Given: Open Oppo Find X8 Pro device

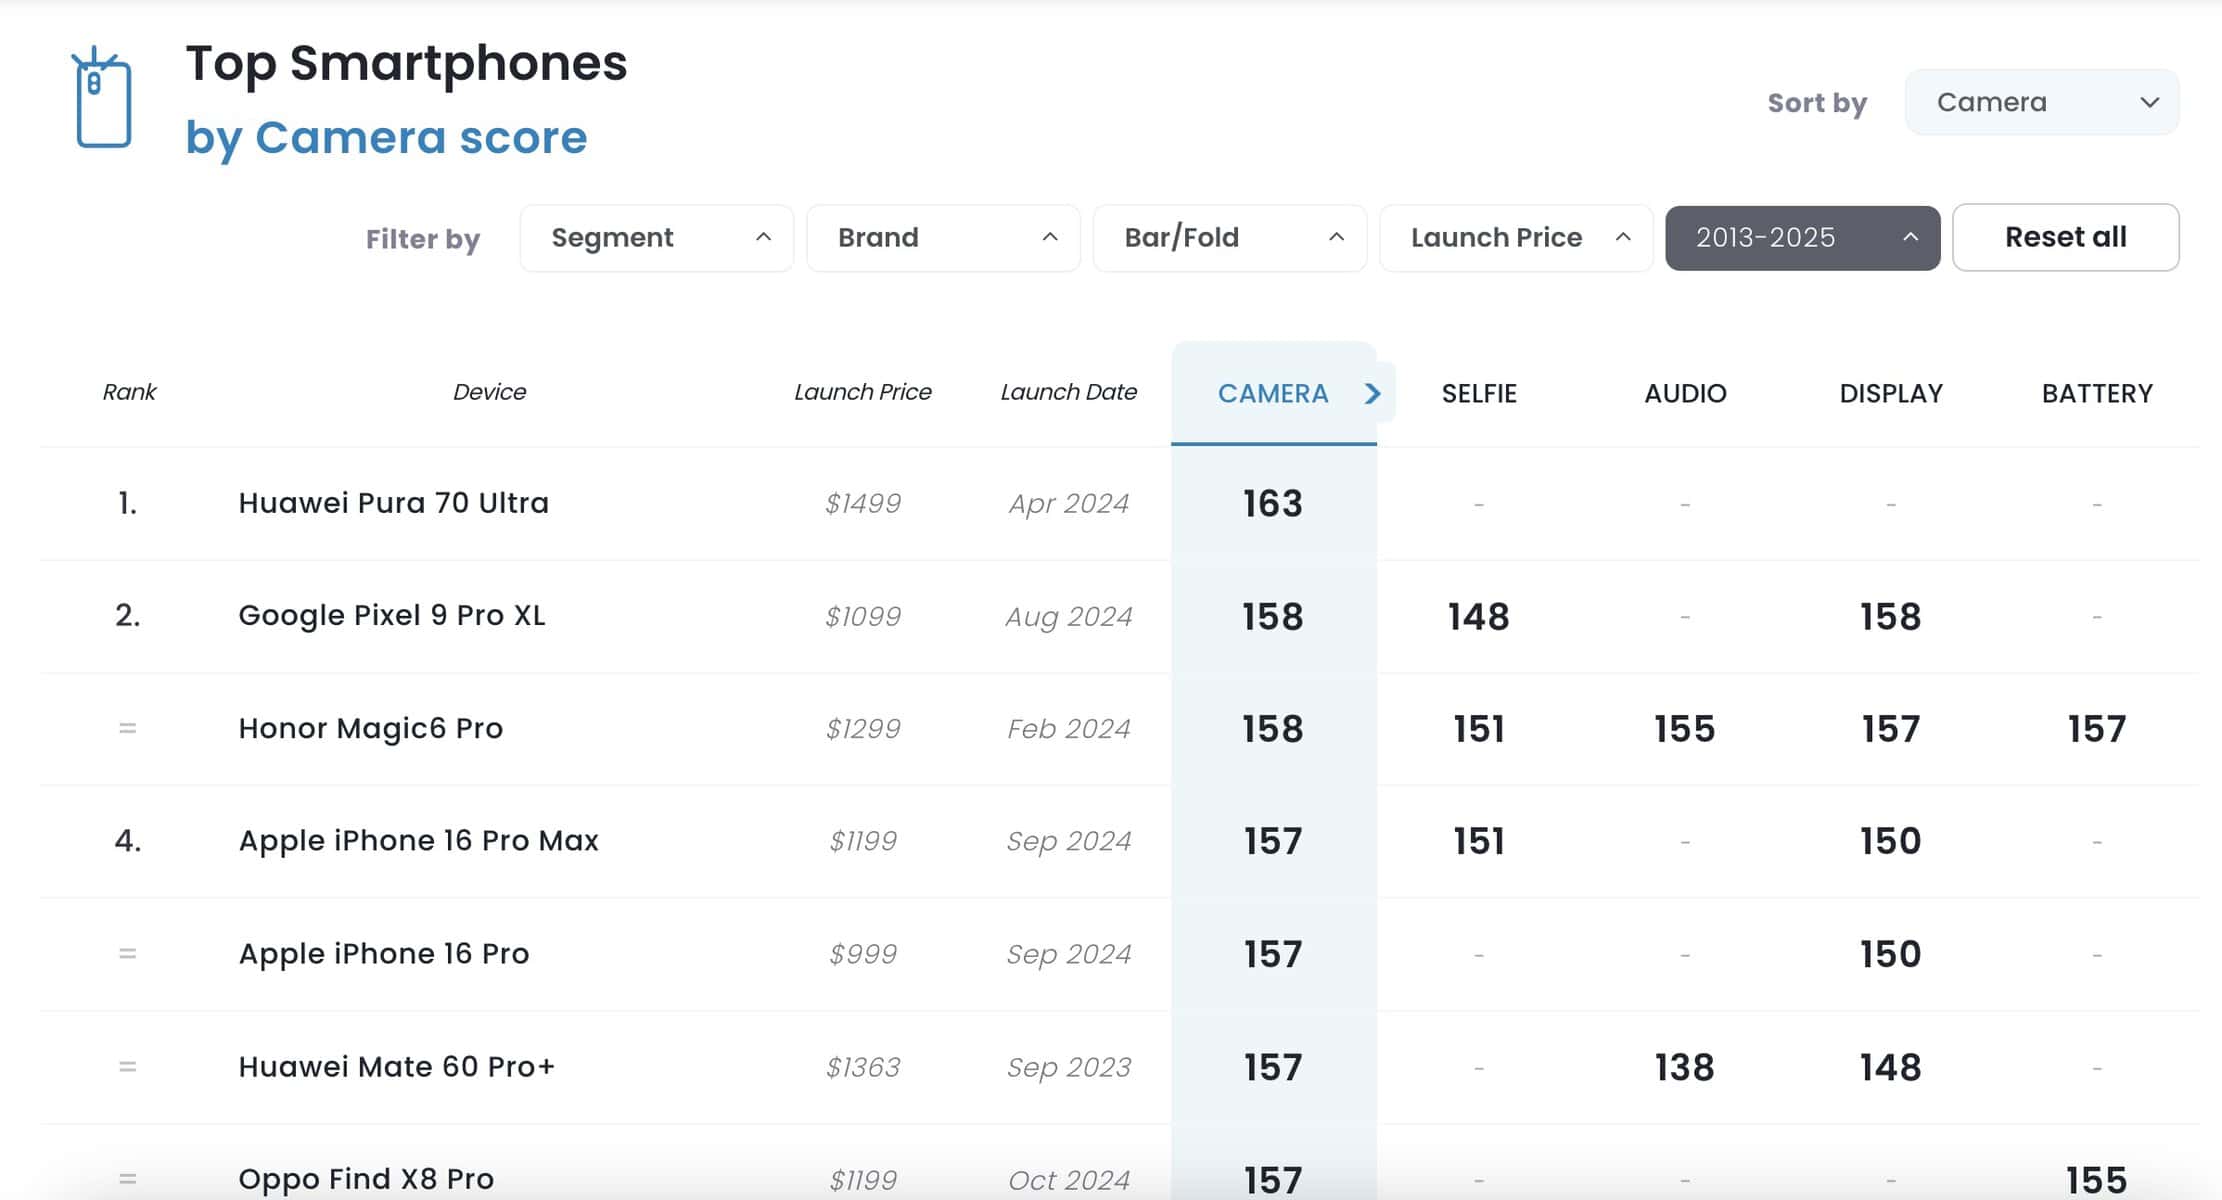Looking at the screenshot, I should 366,1179.
